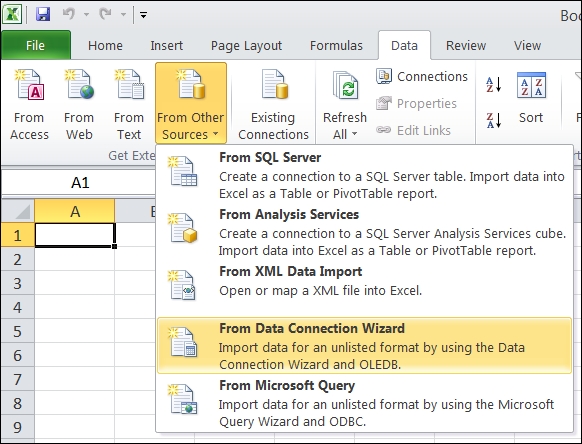Click the XML Data Import icon

click(x=182, y=285)
